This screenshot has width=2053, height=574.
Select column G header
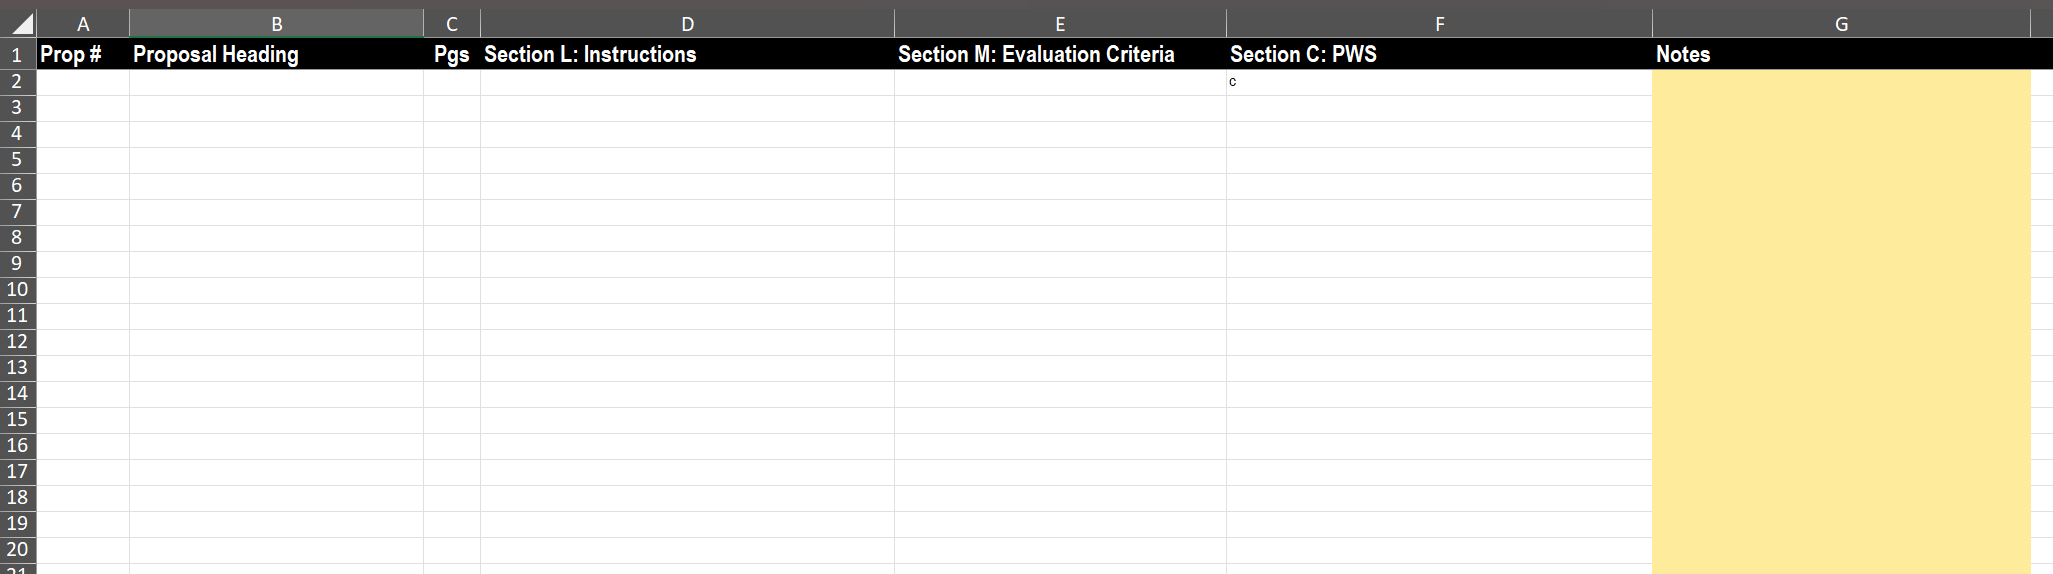[x=1841, y=24]
